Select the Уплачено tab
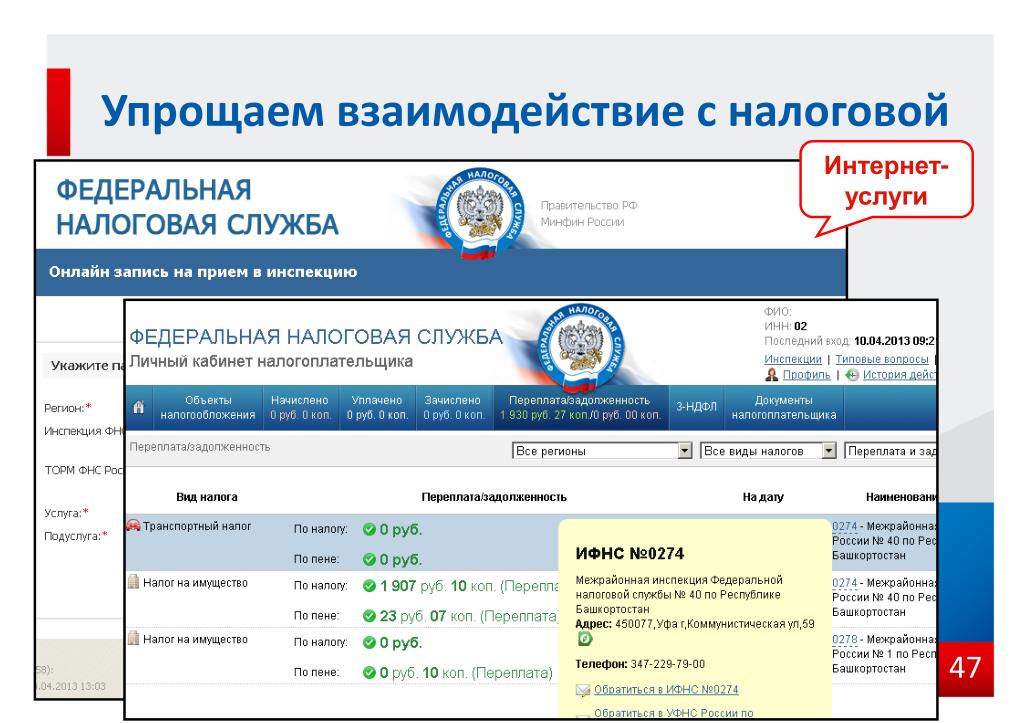This screenshot has width=1023, height=723. pos(377,408)
